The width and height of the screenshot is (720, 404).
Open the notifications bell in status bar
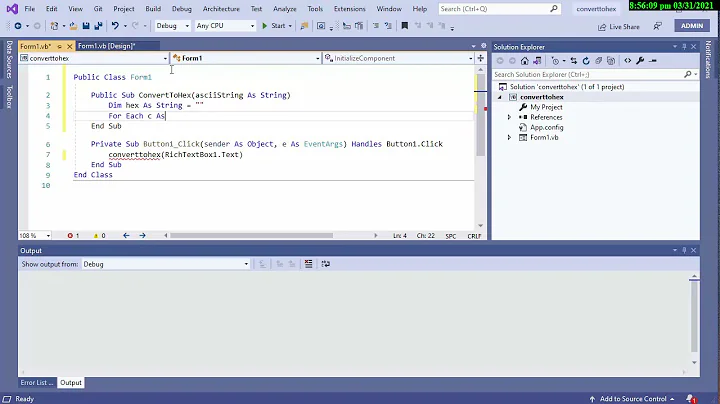click(x=691, y=398)
